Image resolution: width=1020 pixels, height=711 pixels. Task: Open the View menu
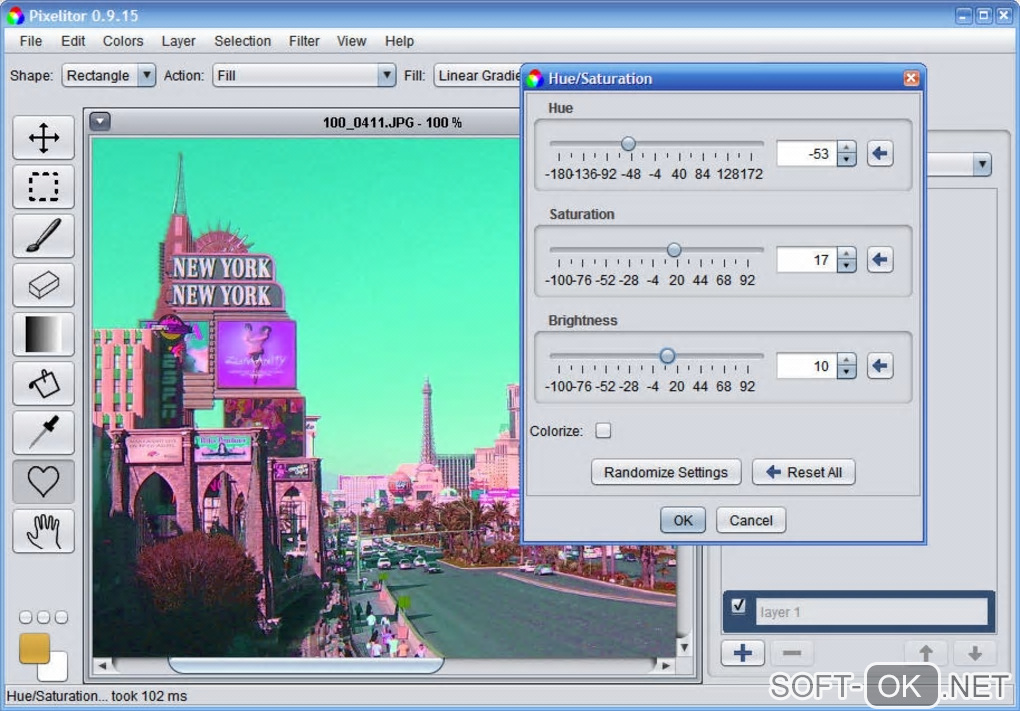coord(351,41)
